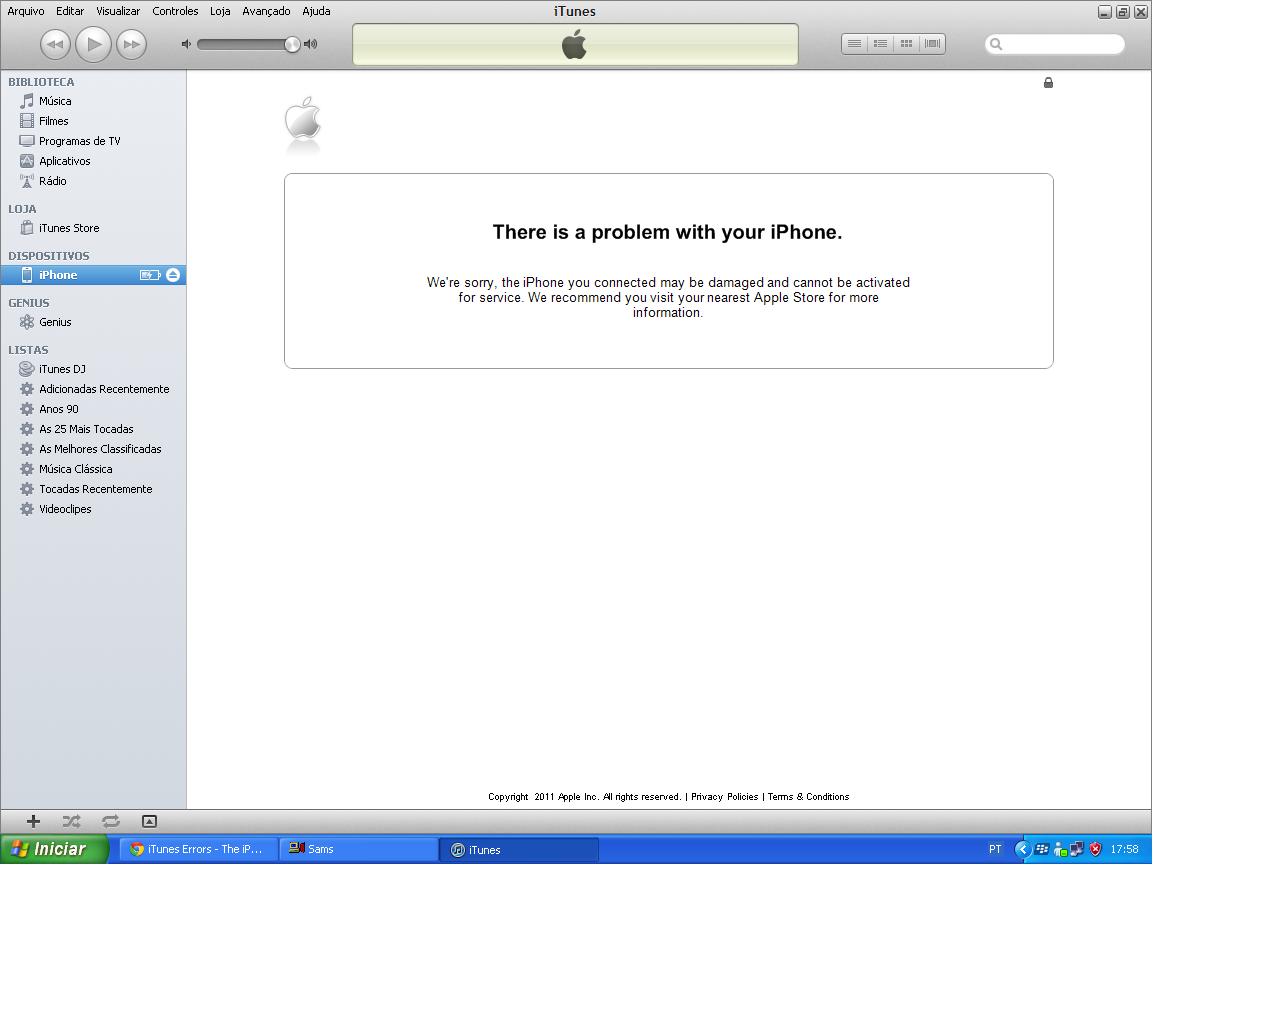Screen dimensions: 1280x1024
Task: Click the PT language indicator
Action: (995, 849)
